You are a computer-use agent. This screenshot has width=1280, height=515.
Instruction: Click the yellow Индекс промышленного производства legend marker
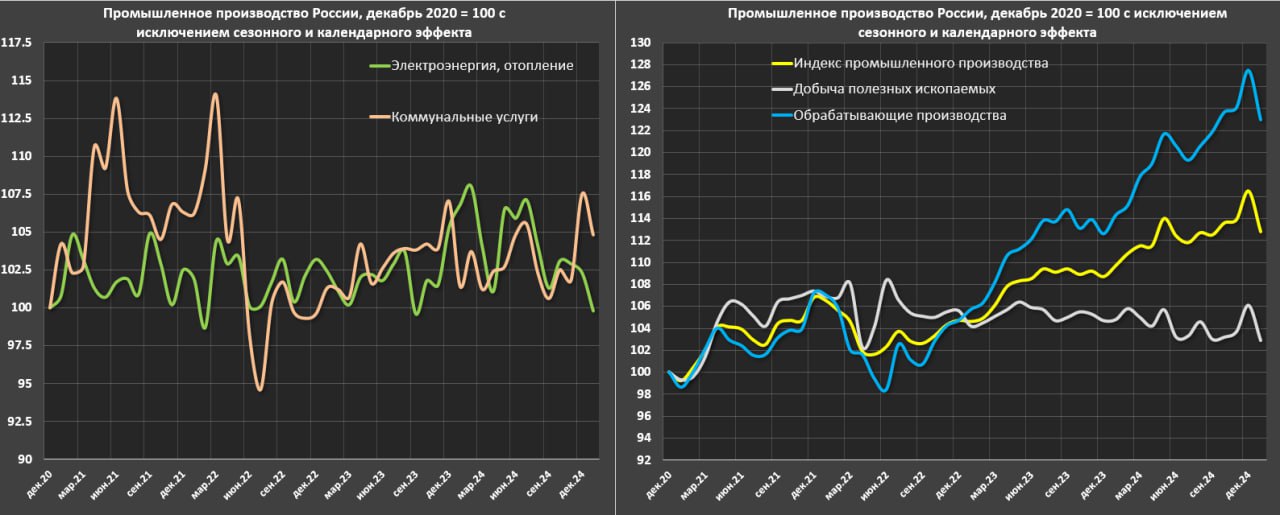780,64
